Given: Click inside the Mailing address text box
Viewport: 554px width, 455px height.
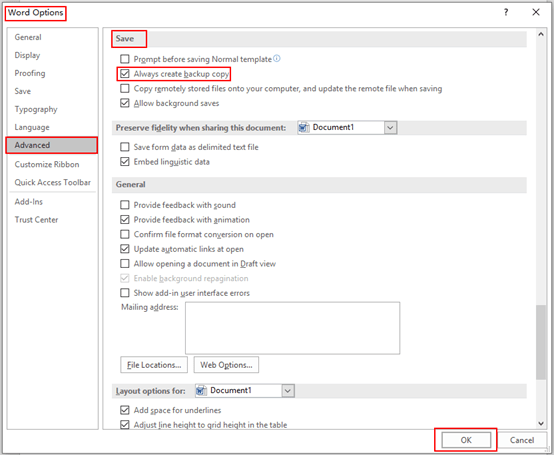Looking at the screenshot, I should tap(293, 328).
